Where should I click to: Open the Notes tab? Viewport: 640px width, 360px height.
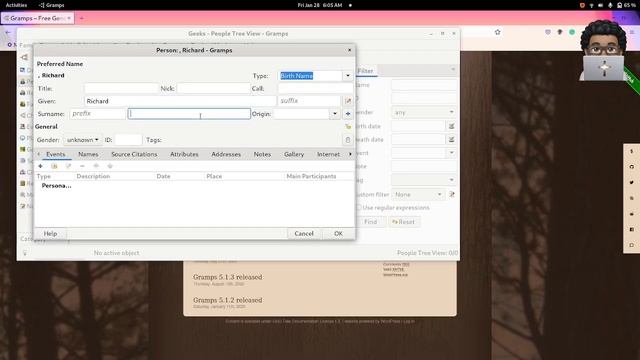[262, 154]
